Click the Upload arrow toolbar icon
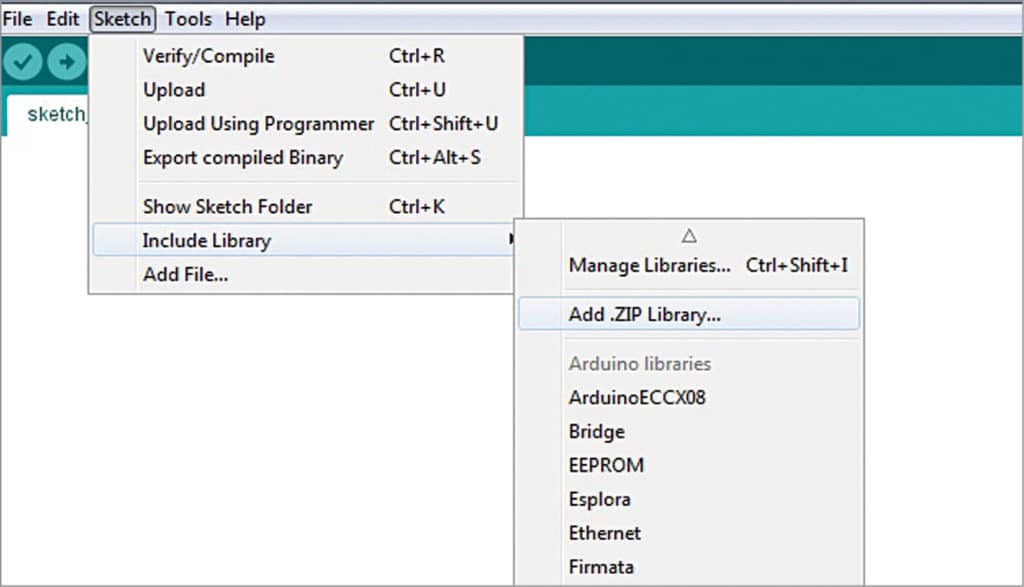This screenshot has height=587, width=1024. click(66, 62)
